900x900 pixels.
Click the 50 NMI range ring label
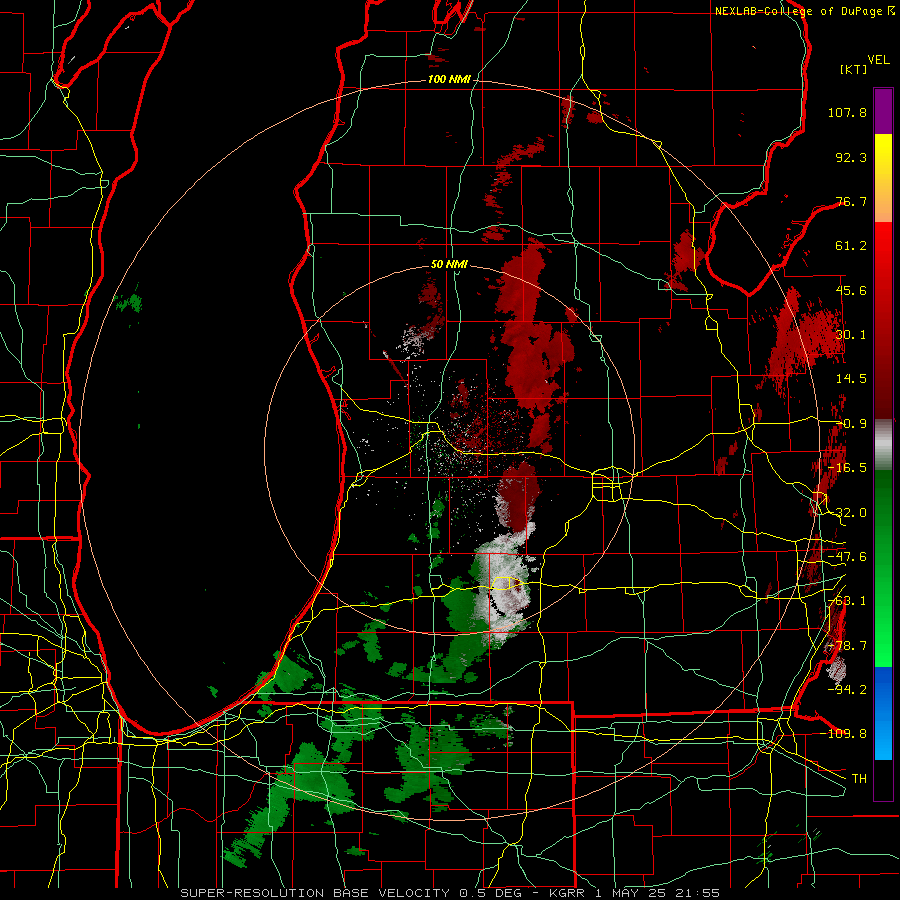click(x=449, y=264)
